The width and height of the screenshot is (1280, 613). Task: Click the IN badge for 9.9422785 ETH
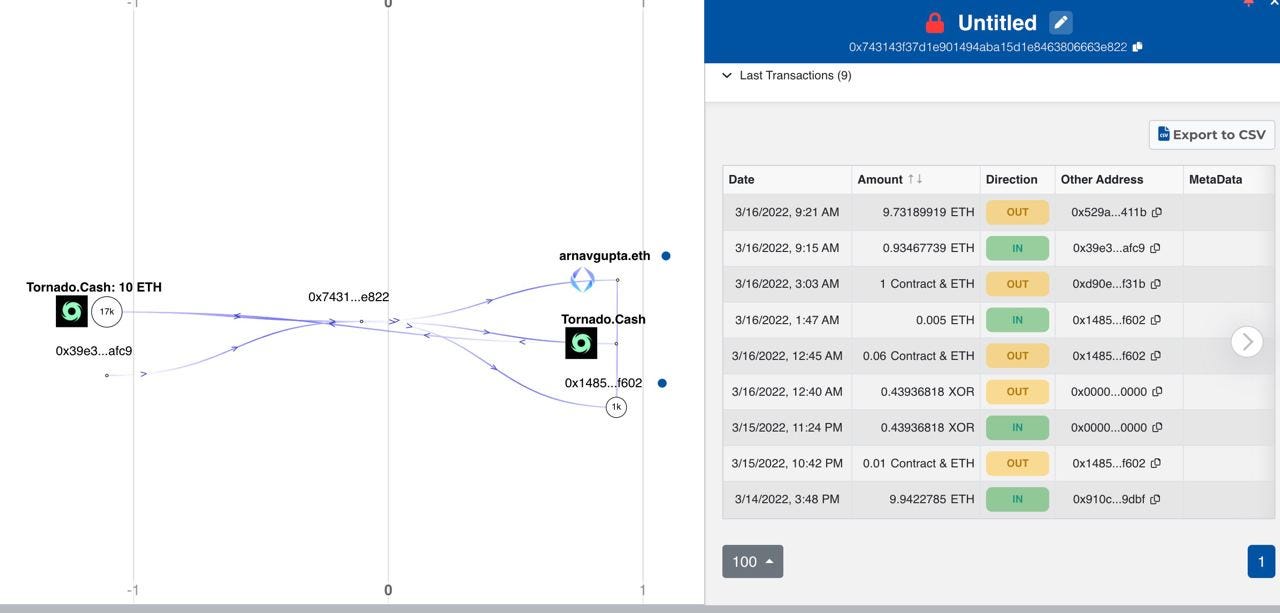pos(1017,499)
